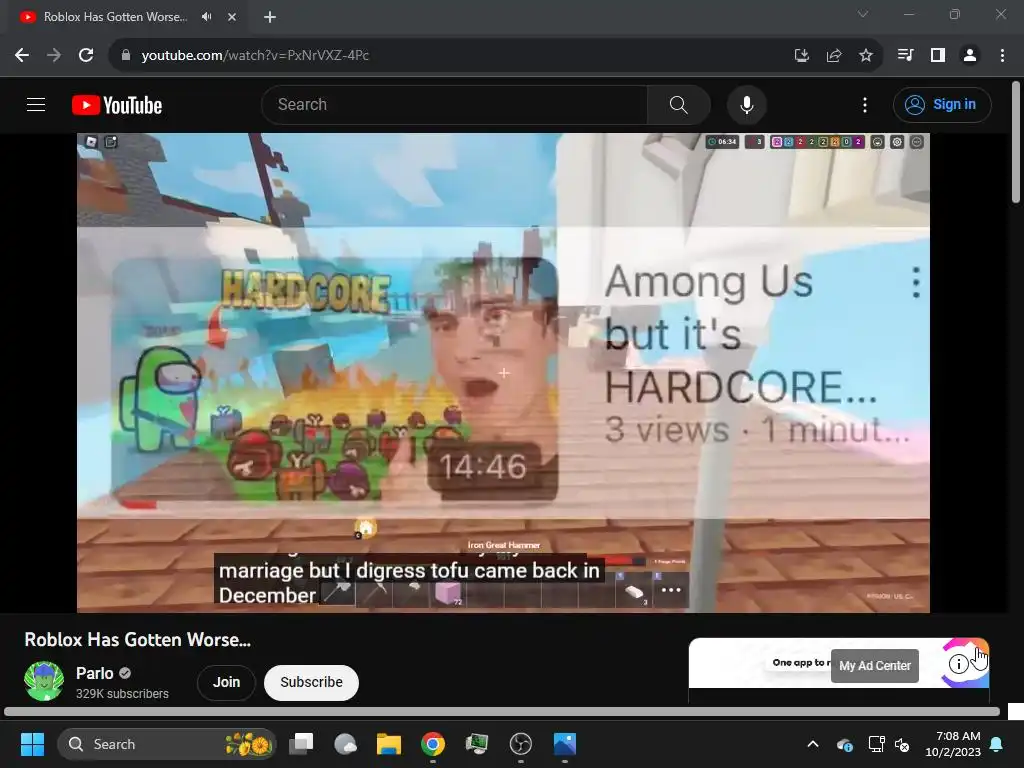Click the Roblox Has Gotten Worse video title
The image size is (1024, 768).
point(137,639)
